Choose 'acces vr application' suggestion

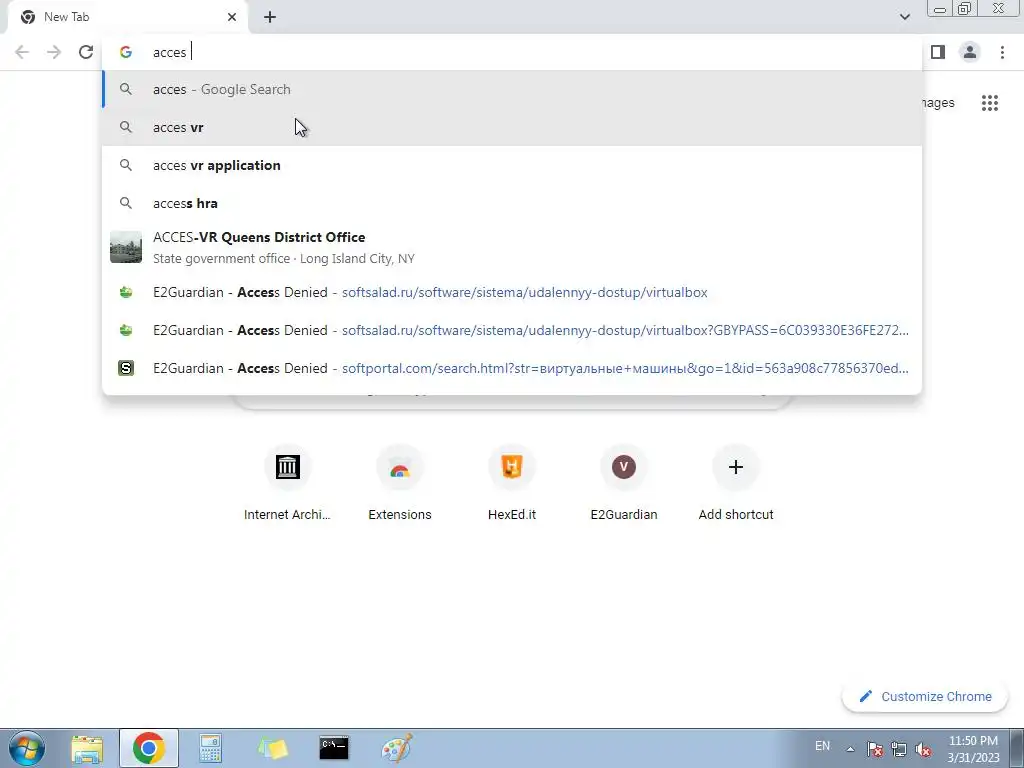[512, 165]
